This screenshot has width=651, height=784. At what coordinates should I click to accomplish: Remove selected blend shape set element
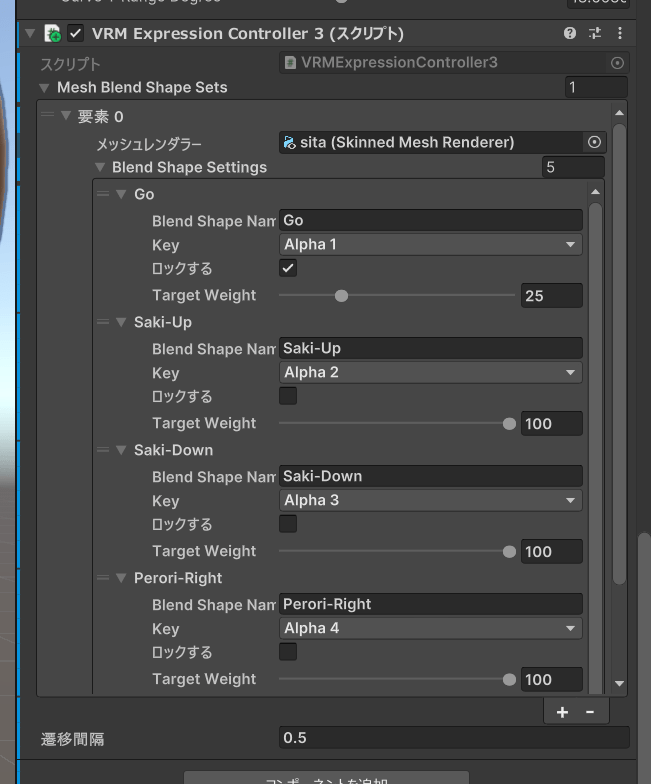(590, 712)
